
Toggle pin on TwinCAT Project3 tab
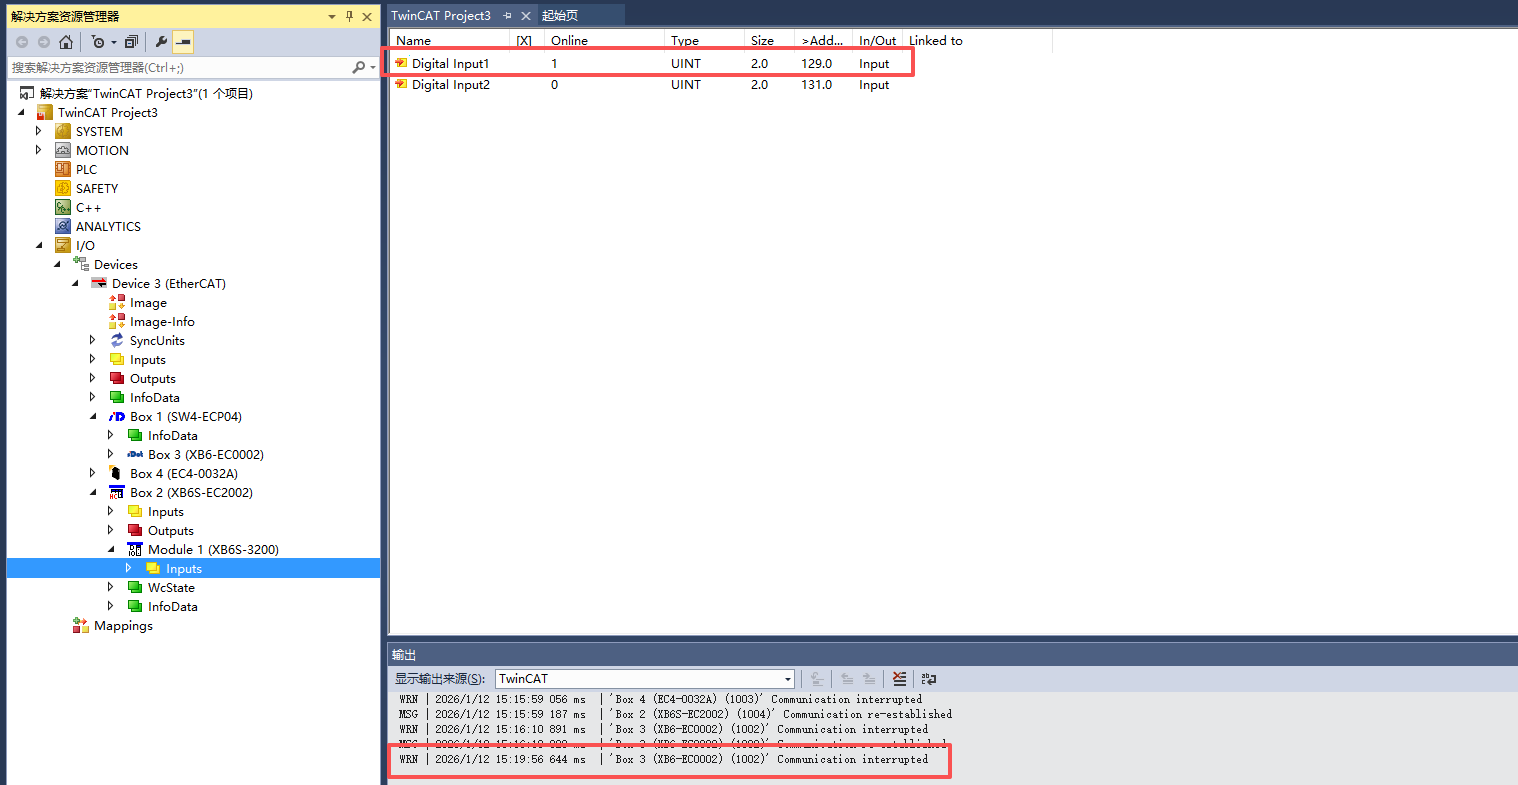click(x=508, y=16)
